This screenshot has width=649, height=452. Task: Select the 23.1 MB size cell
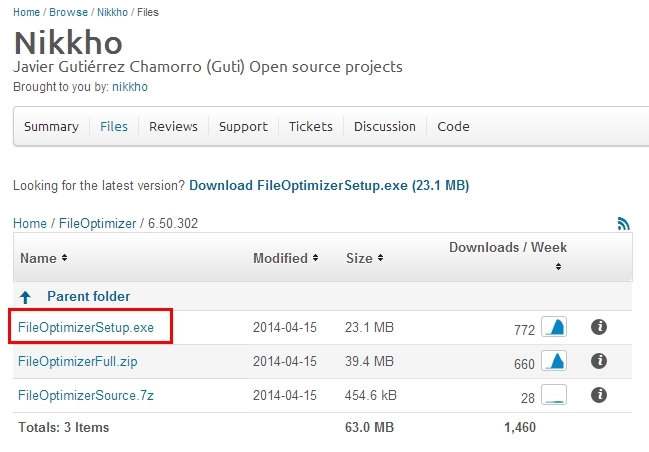pos(369,327)
